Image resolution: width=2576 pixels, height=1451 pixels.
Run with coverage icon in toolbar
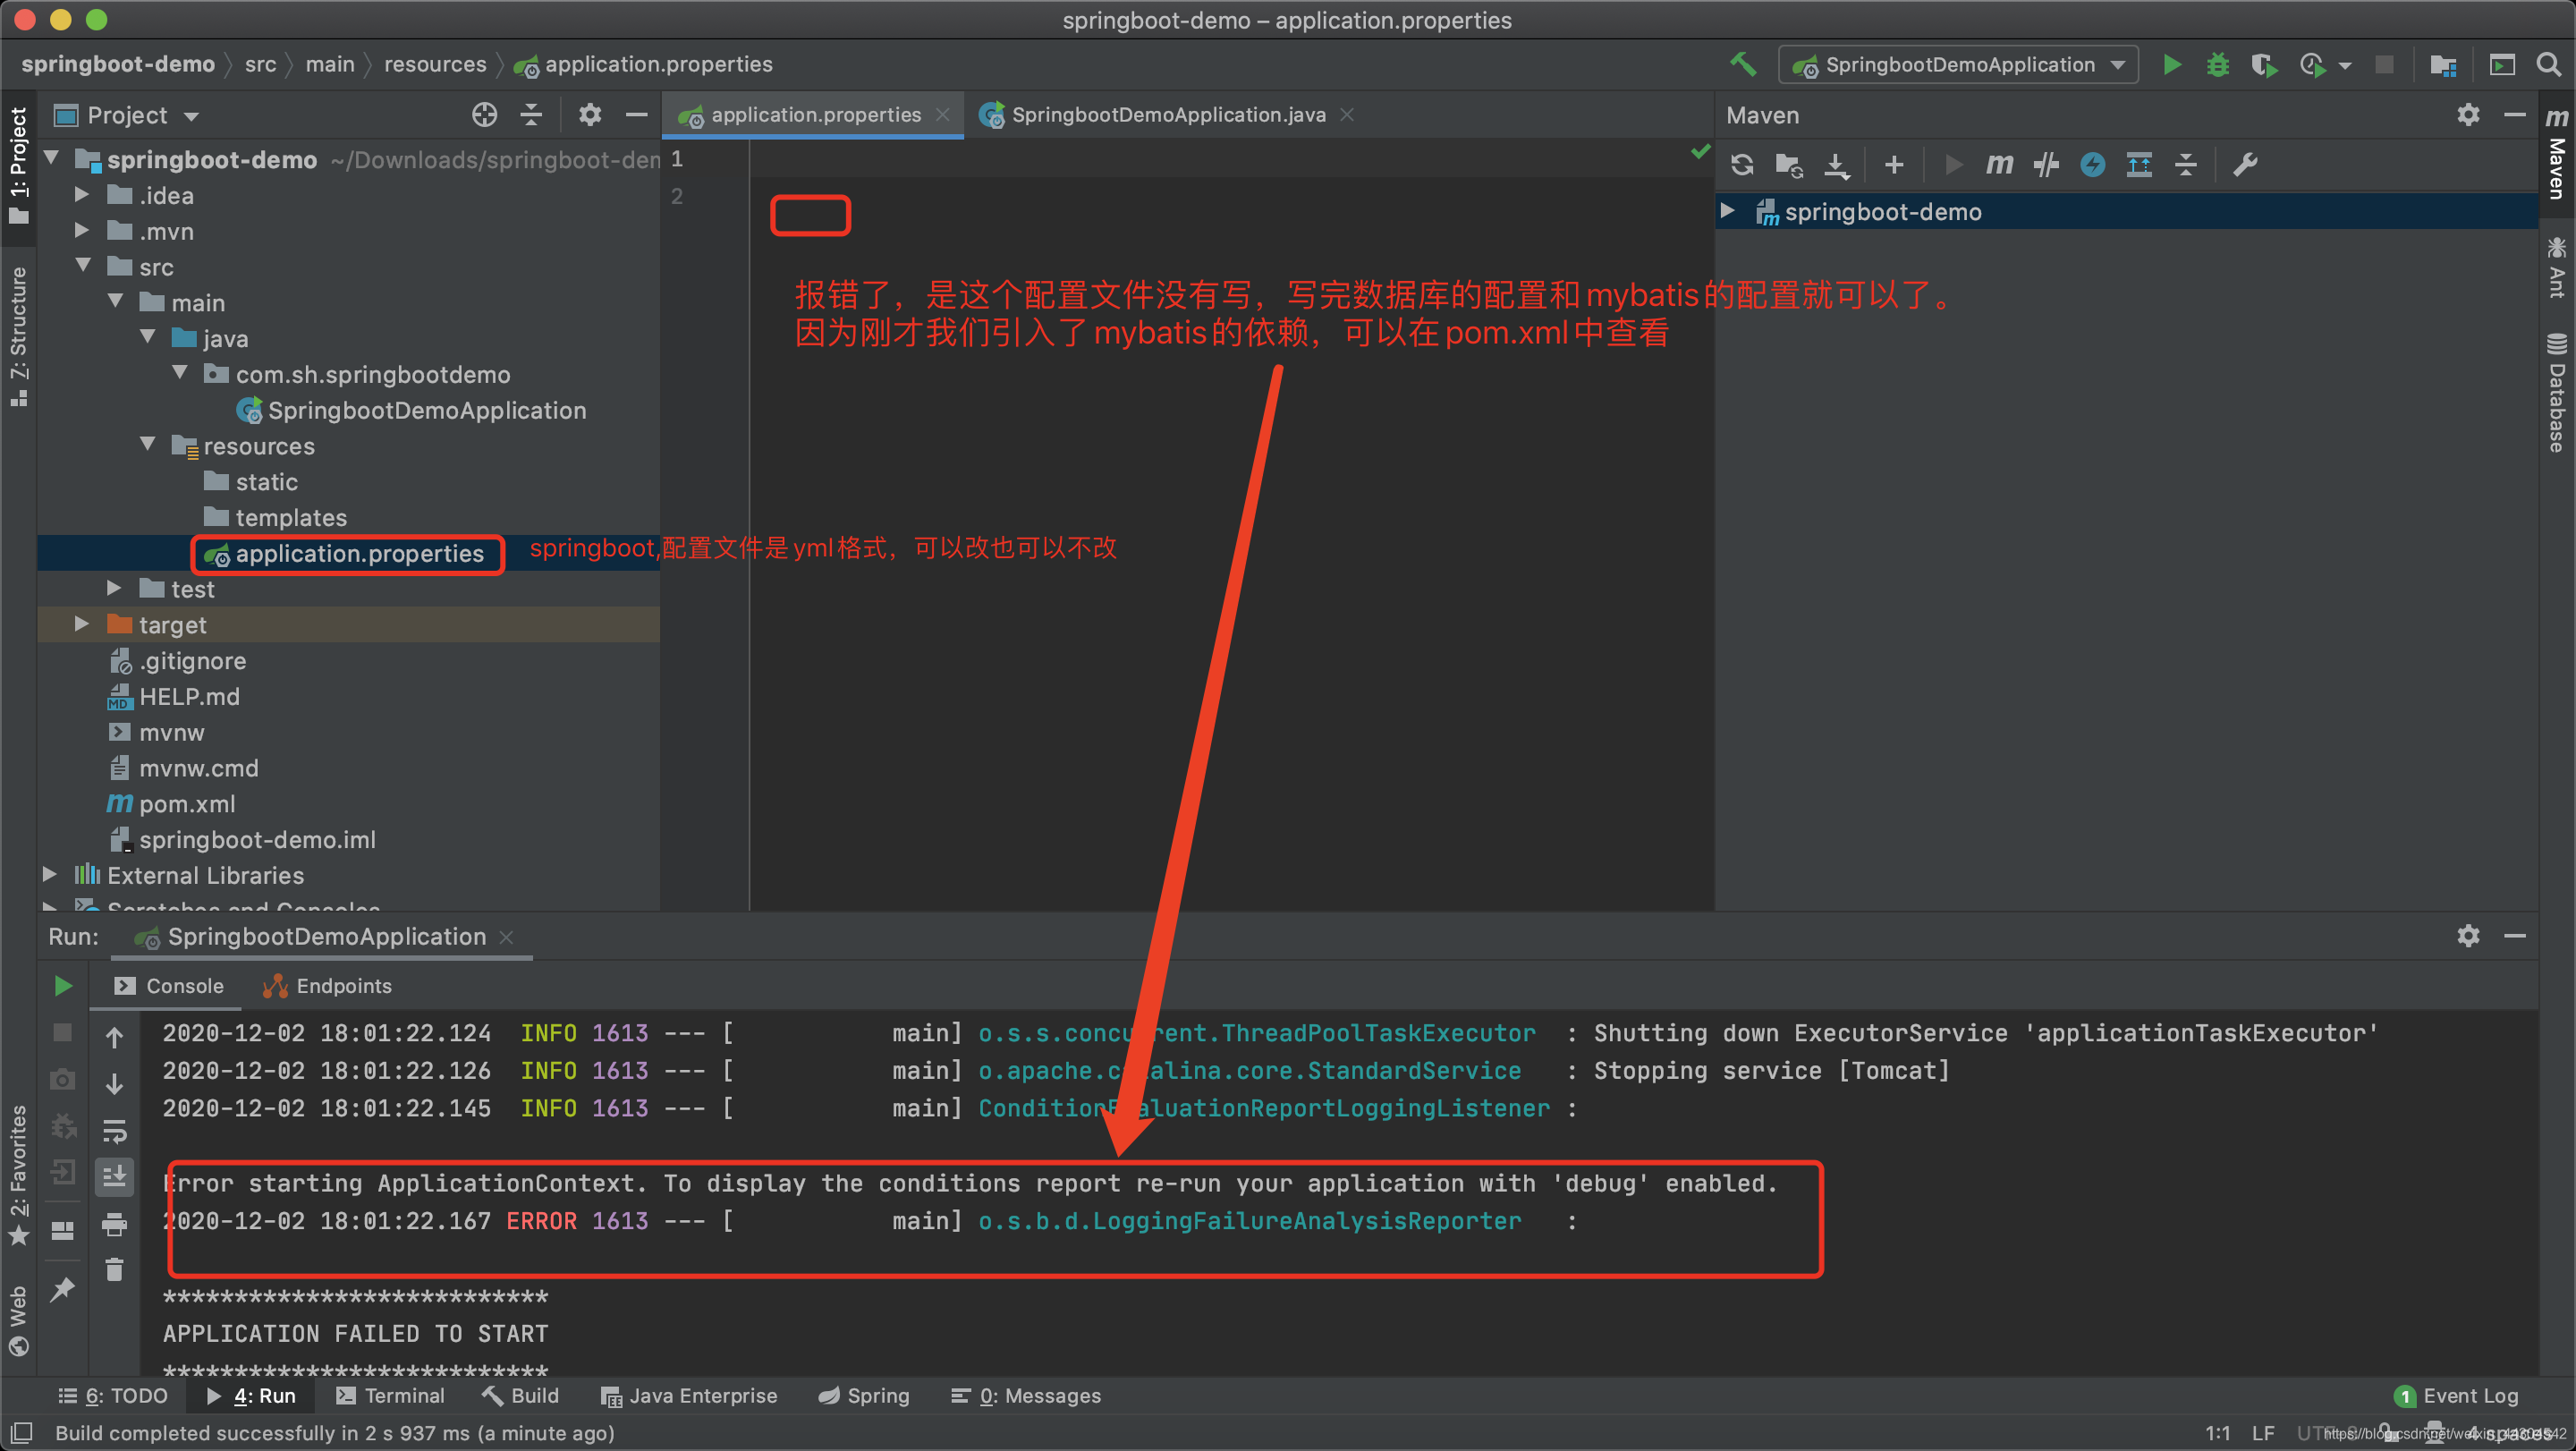point(2264,65)
